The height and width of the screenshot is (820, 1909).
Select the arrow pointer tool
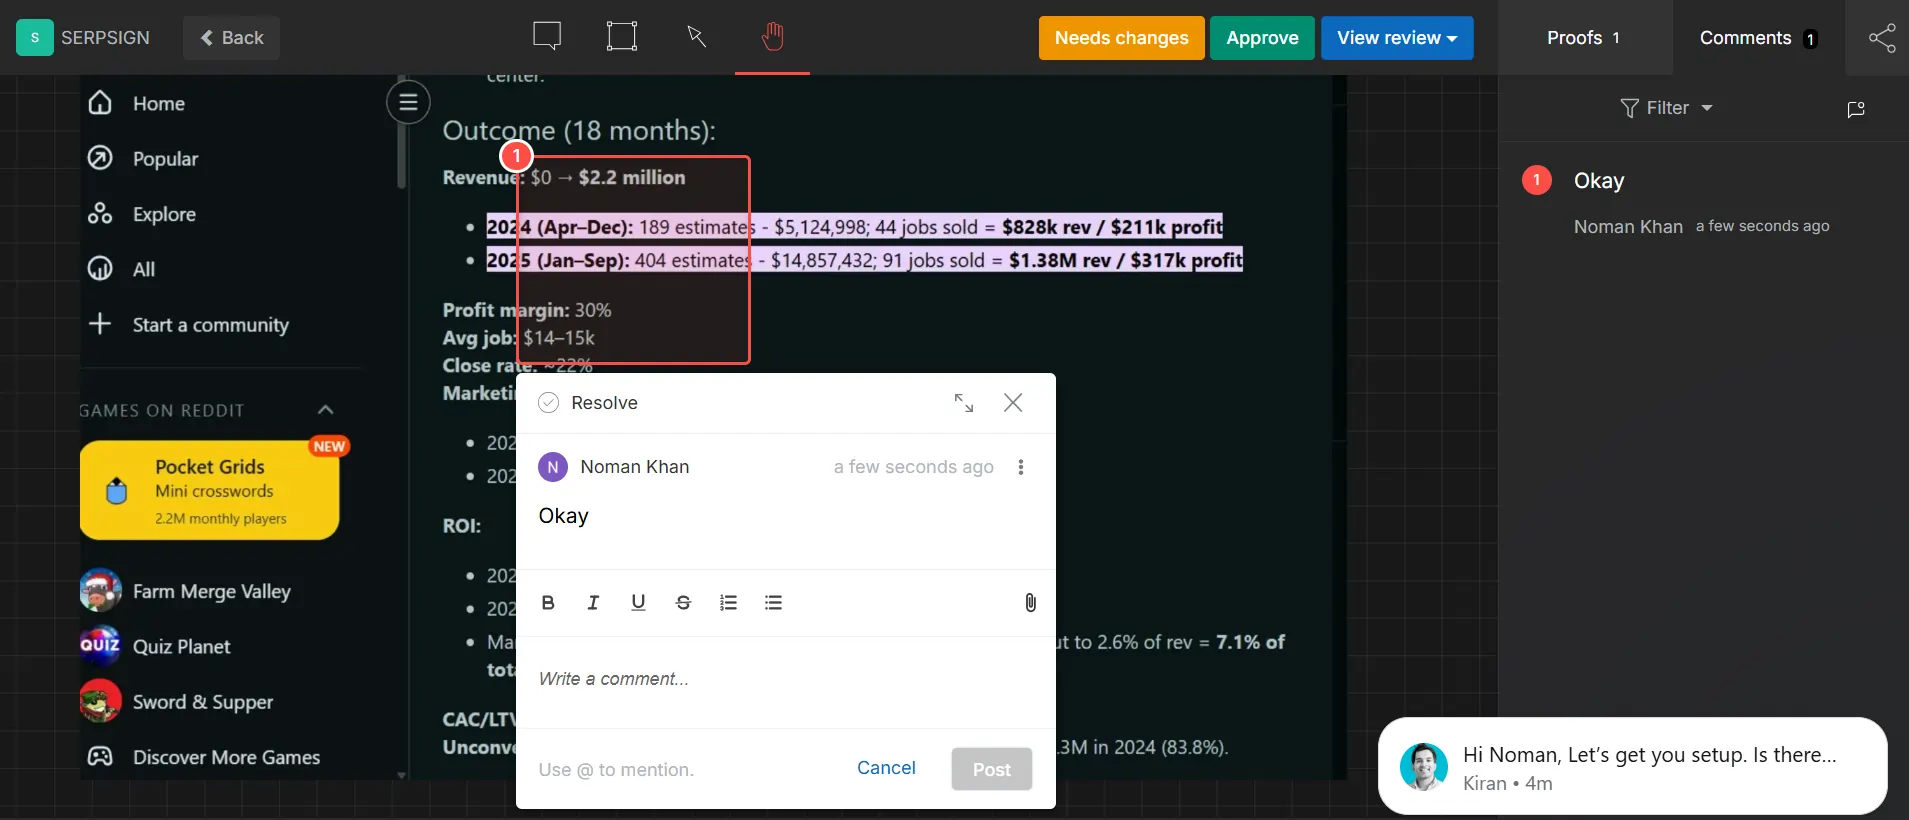coord(697,37)
